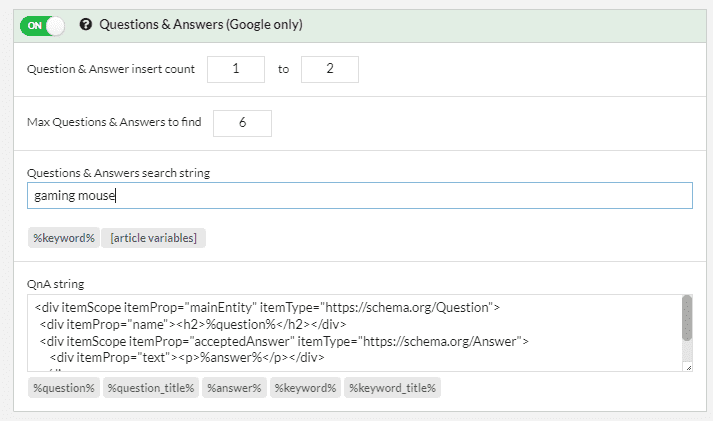The image size is (713, 421).
Task: Click inside the QnA string textarea
Action: coord(355,333)
